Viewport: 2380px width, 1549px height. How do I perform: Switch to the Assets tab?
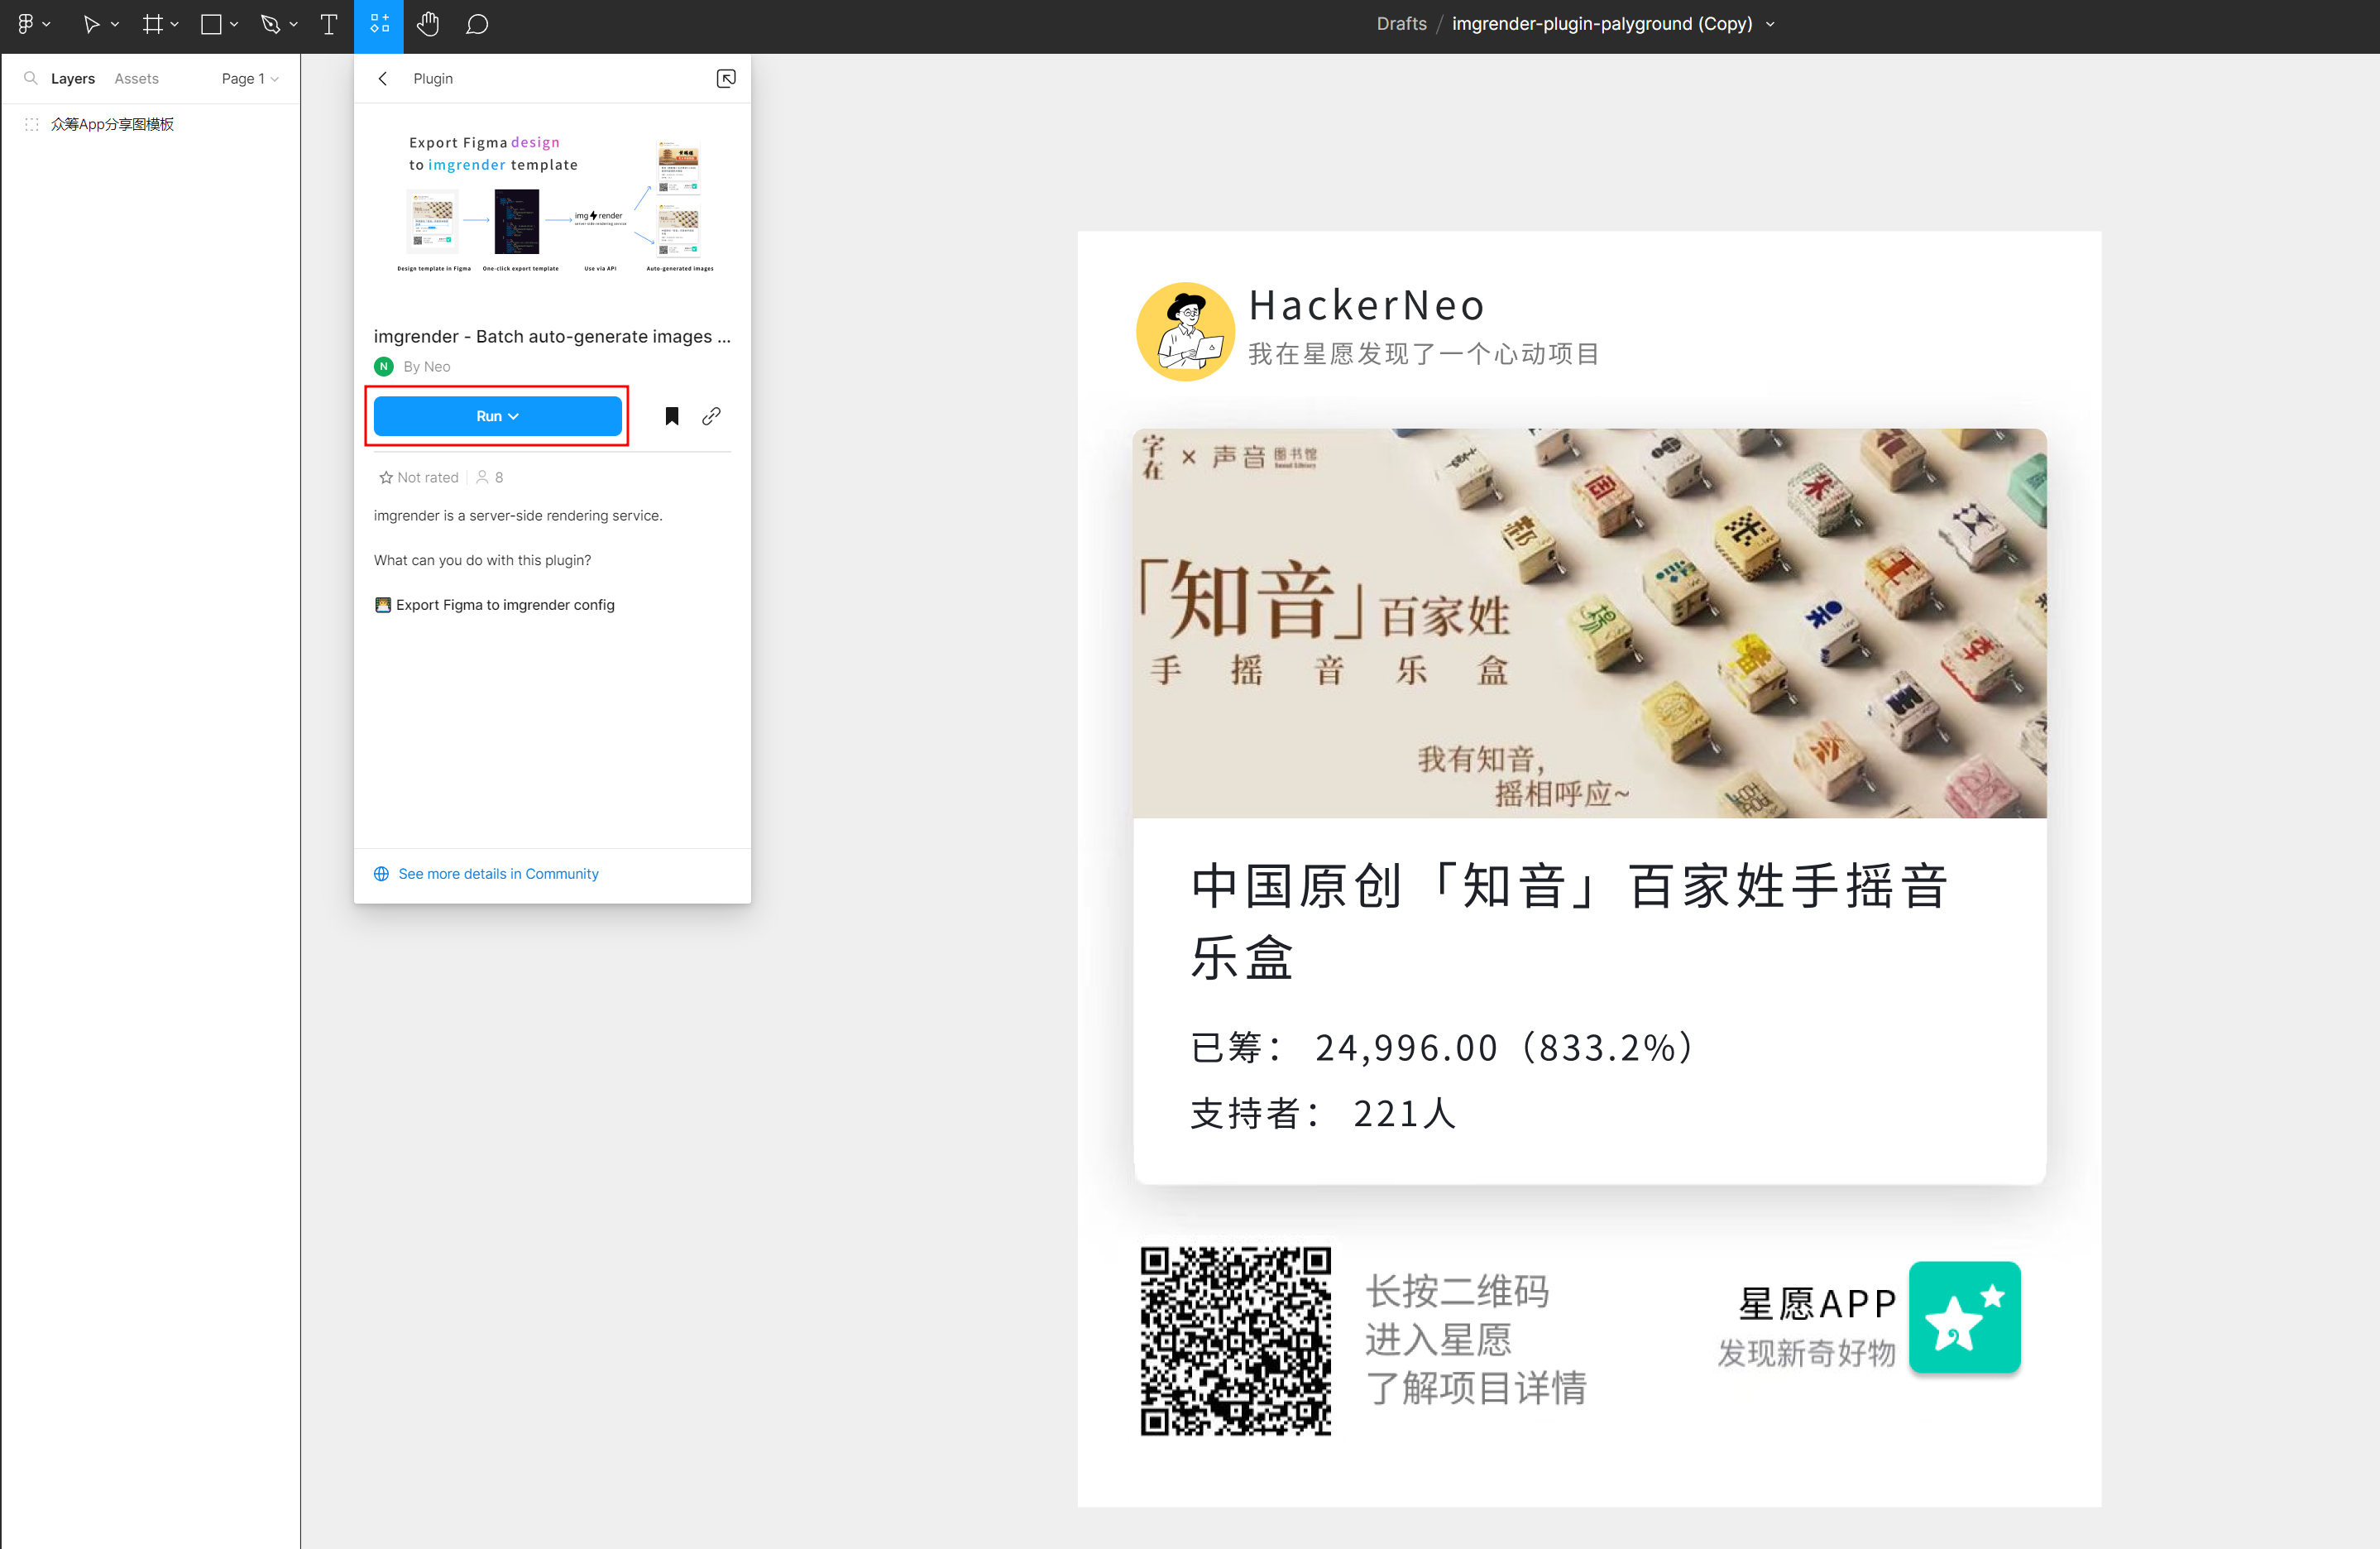coord(136,78)
